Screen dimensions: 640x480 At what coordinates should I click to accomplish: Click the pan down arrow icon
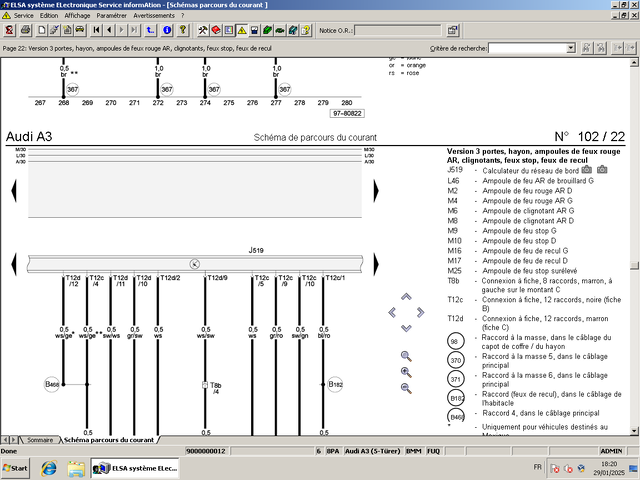pyautogui.click(x=406, y=328)
